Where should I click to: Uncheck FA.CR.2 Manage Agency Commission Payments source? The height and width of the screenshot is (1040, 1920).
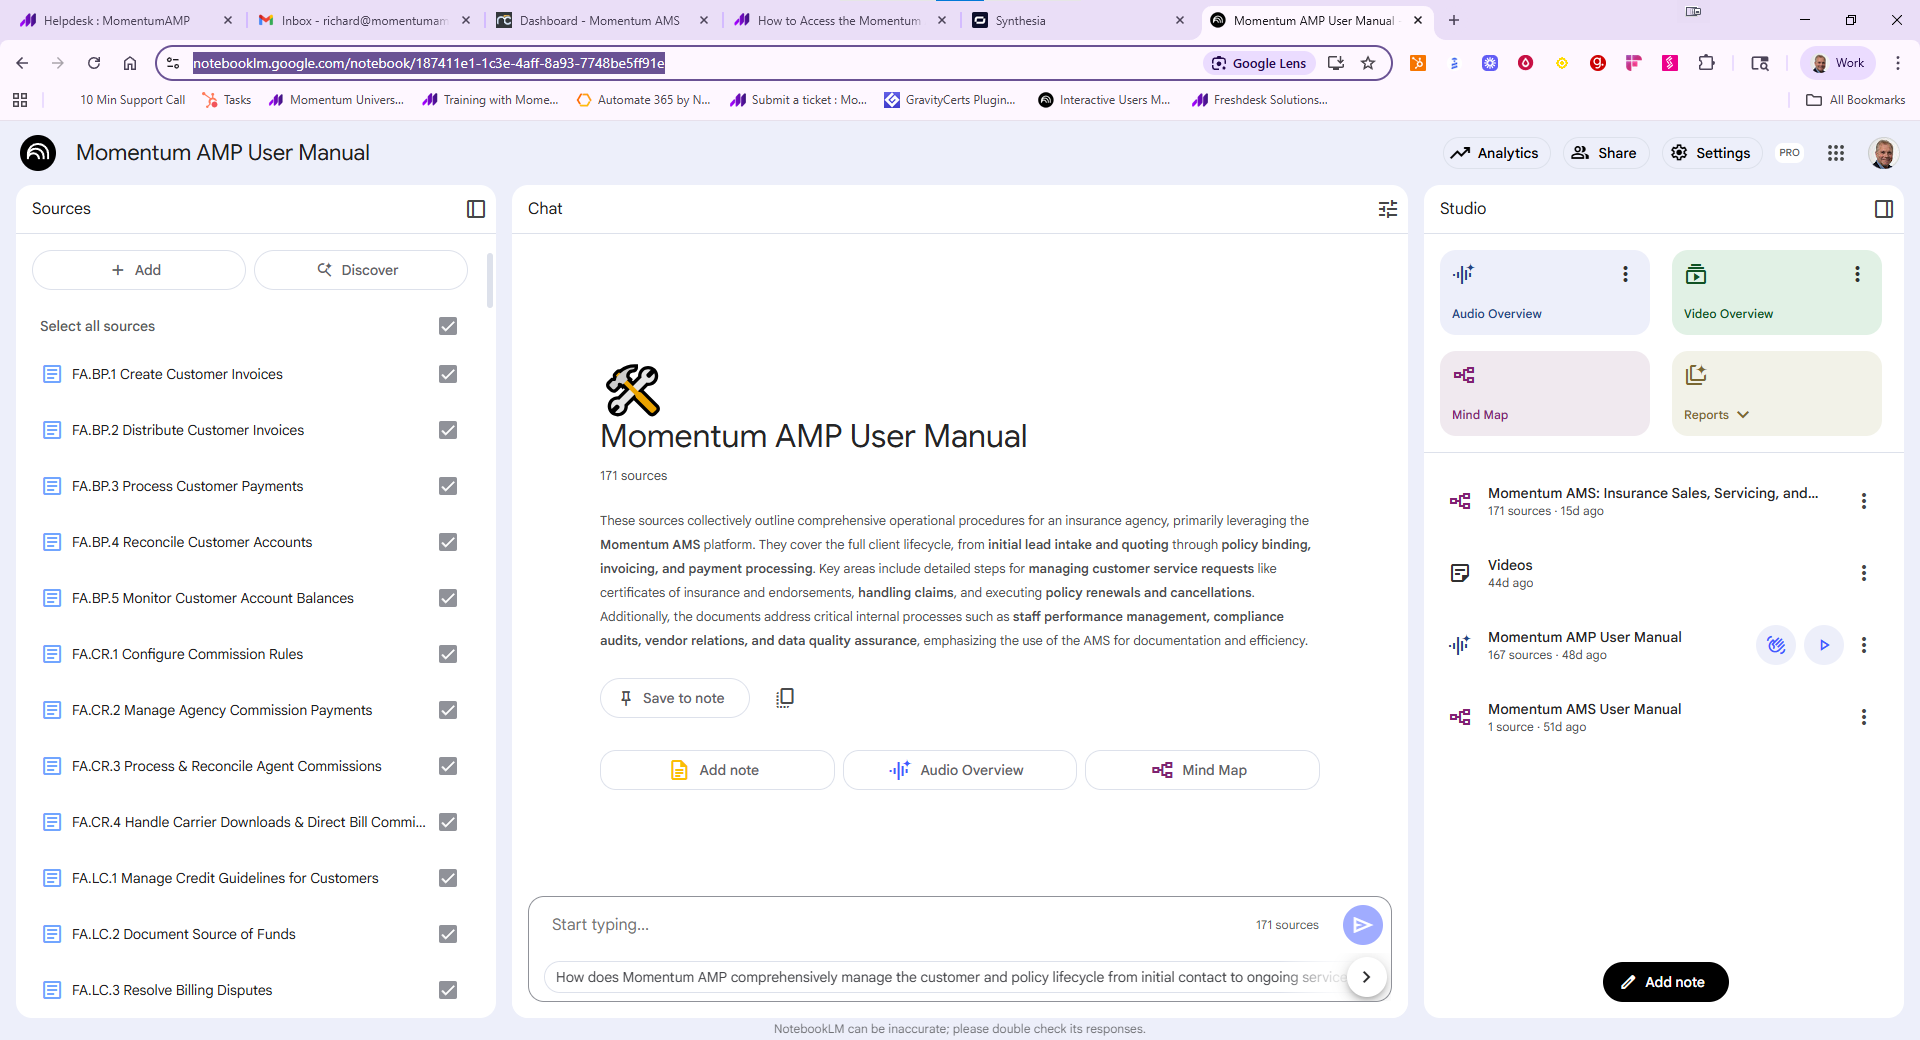pos(448,710)
